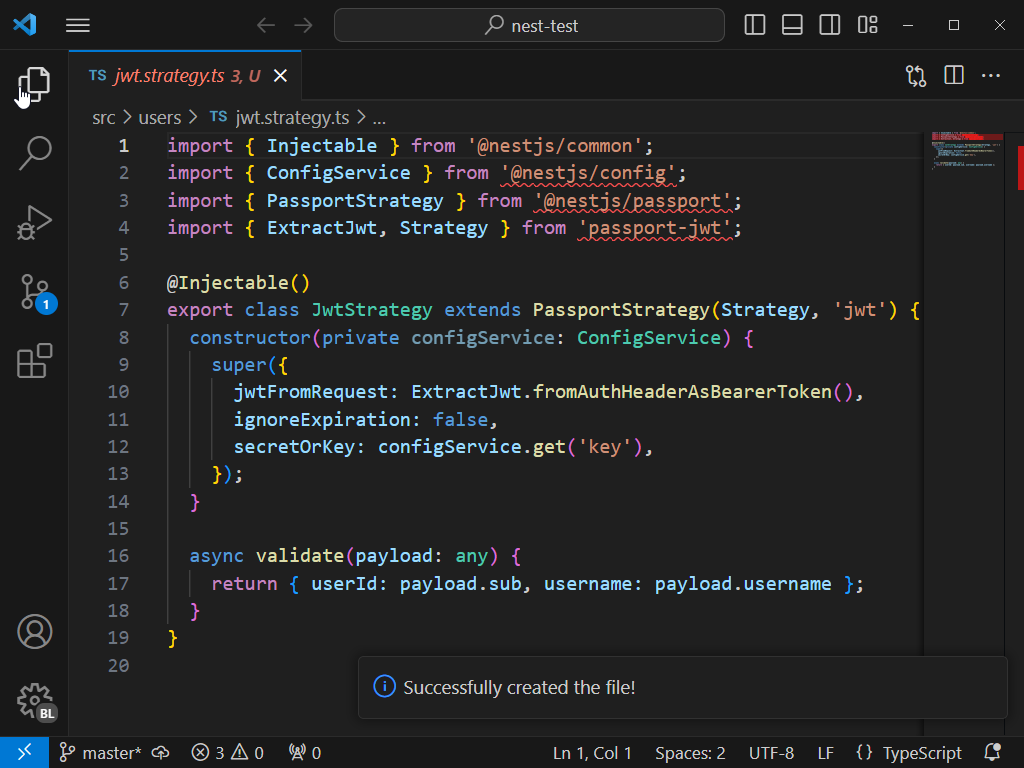Change indentation via Spaces: 2
The width and height of the screenshot is (1024, 768).
coord(690,753)
